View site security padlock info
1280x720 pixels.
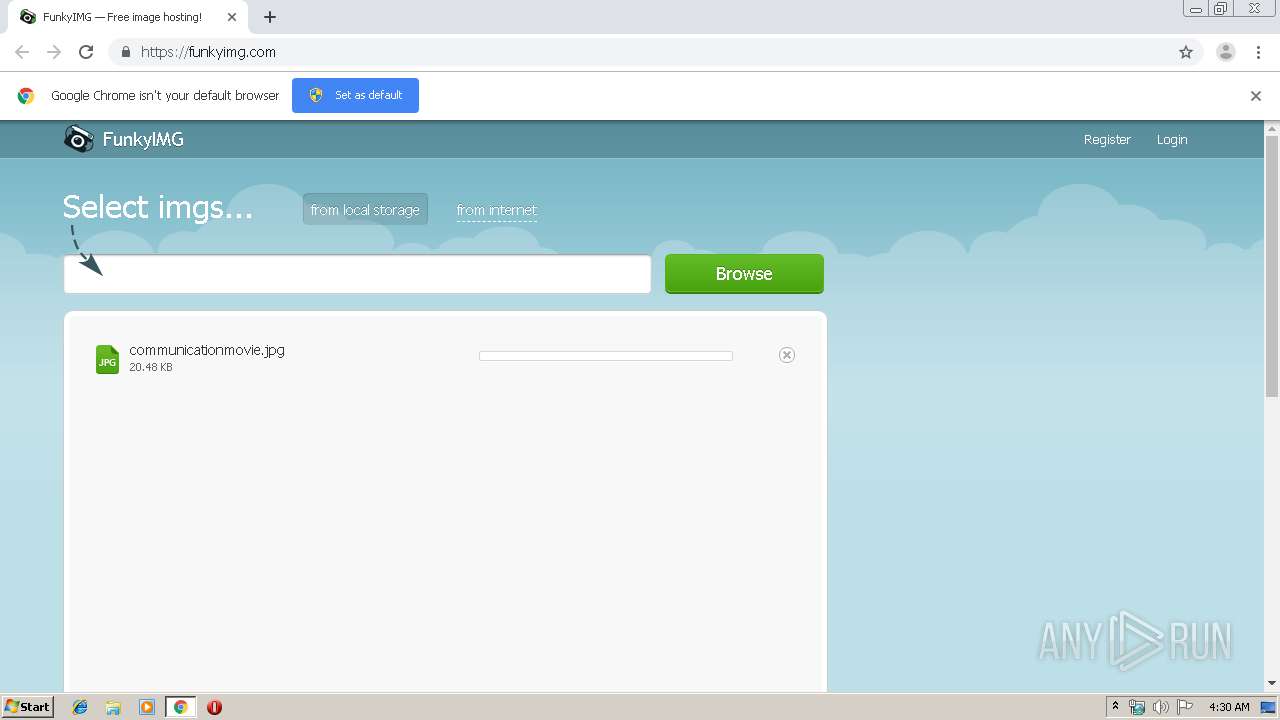tap(125, 52)
